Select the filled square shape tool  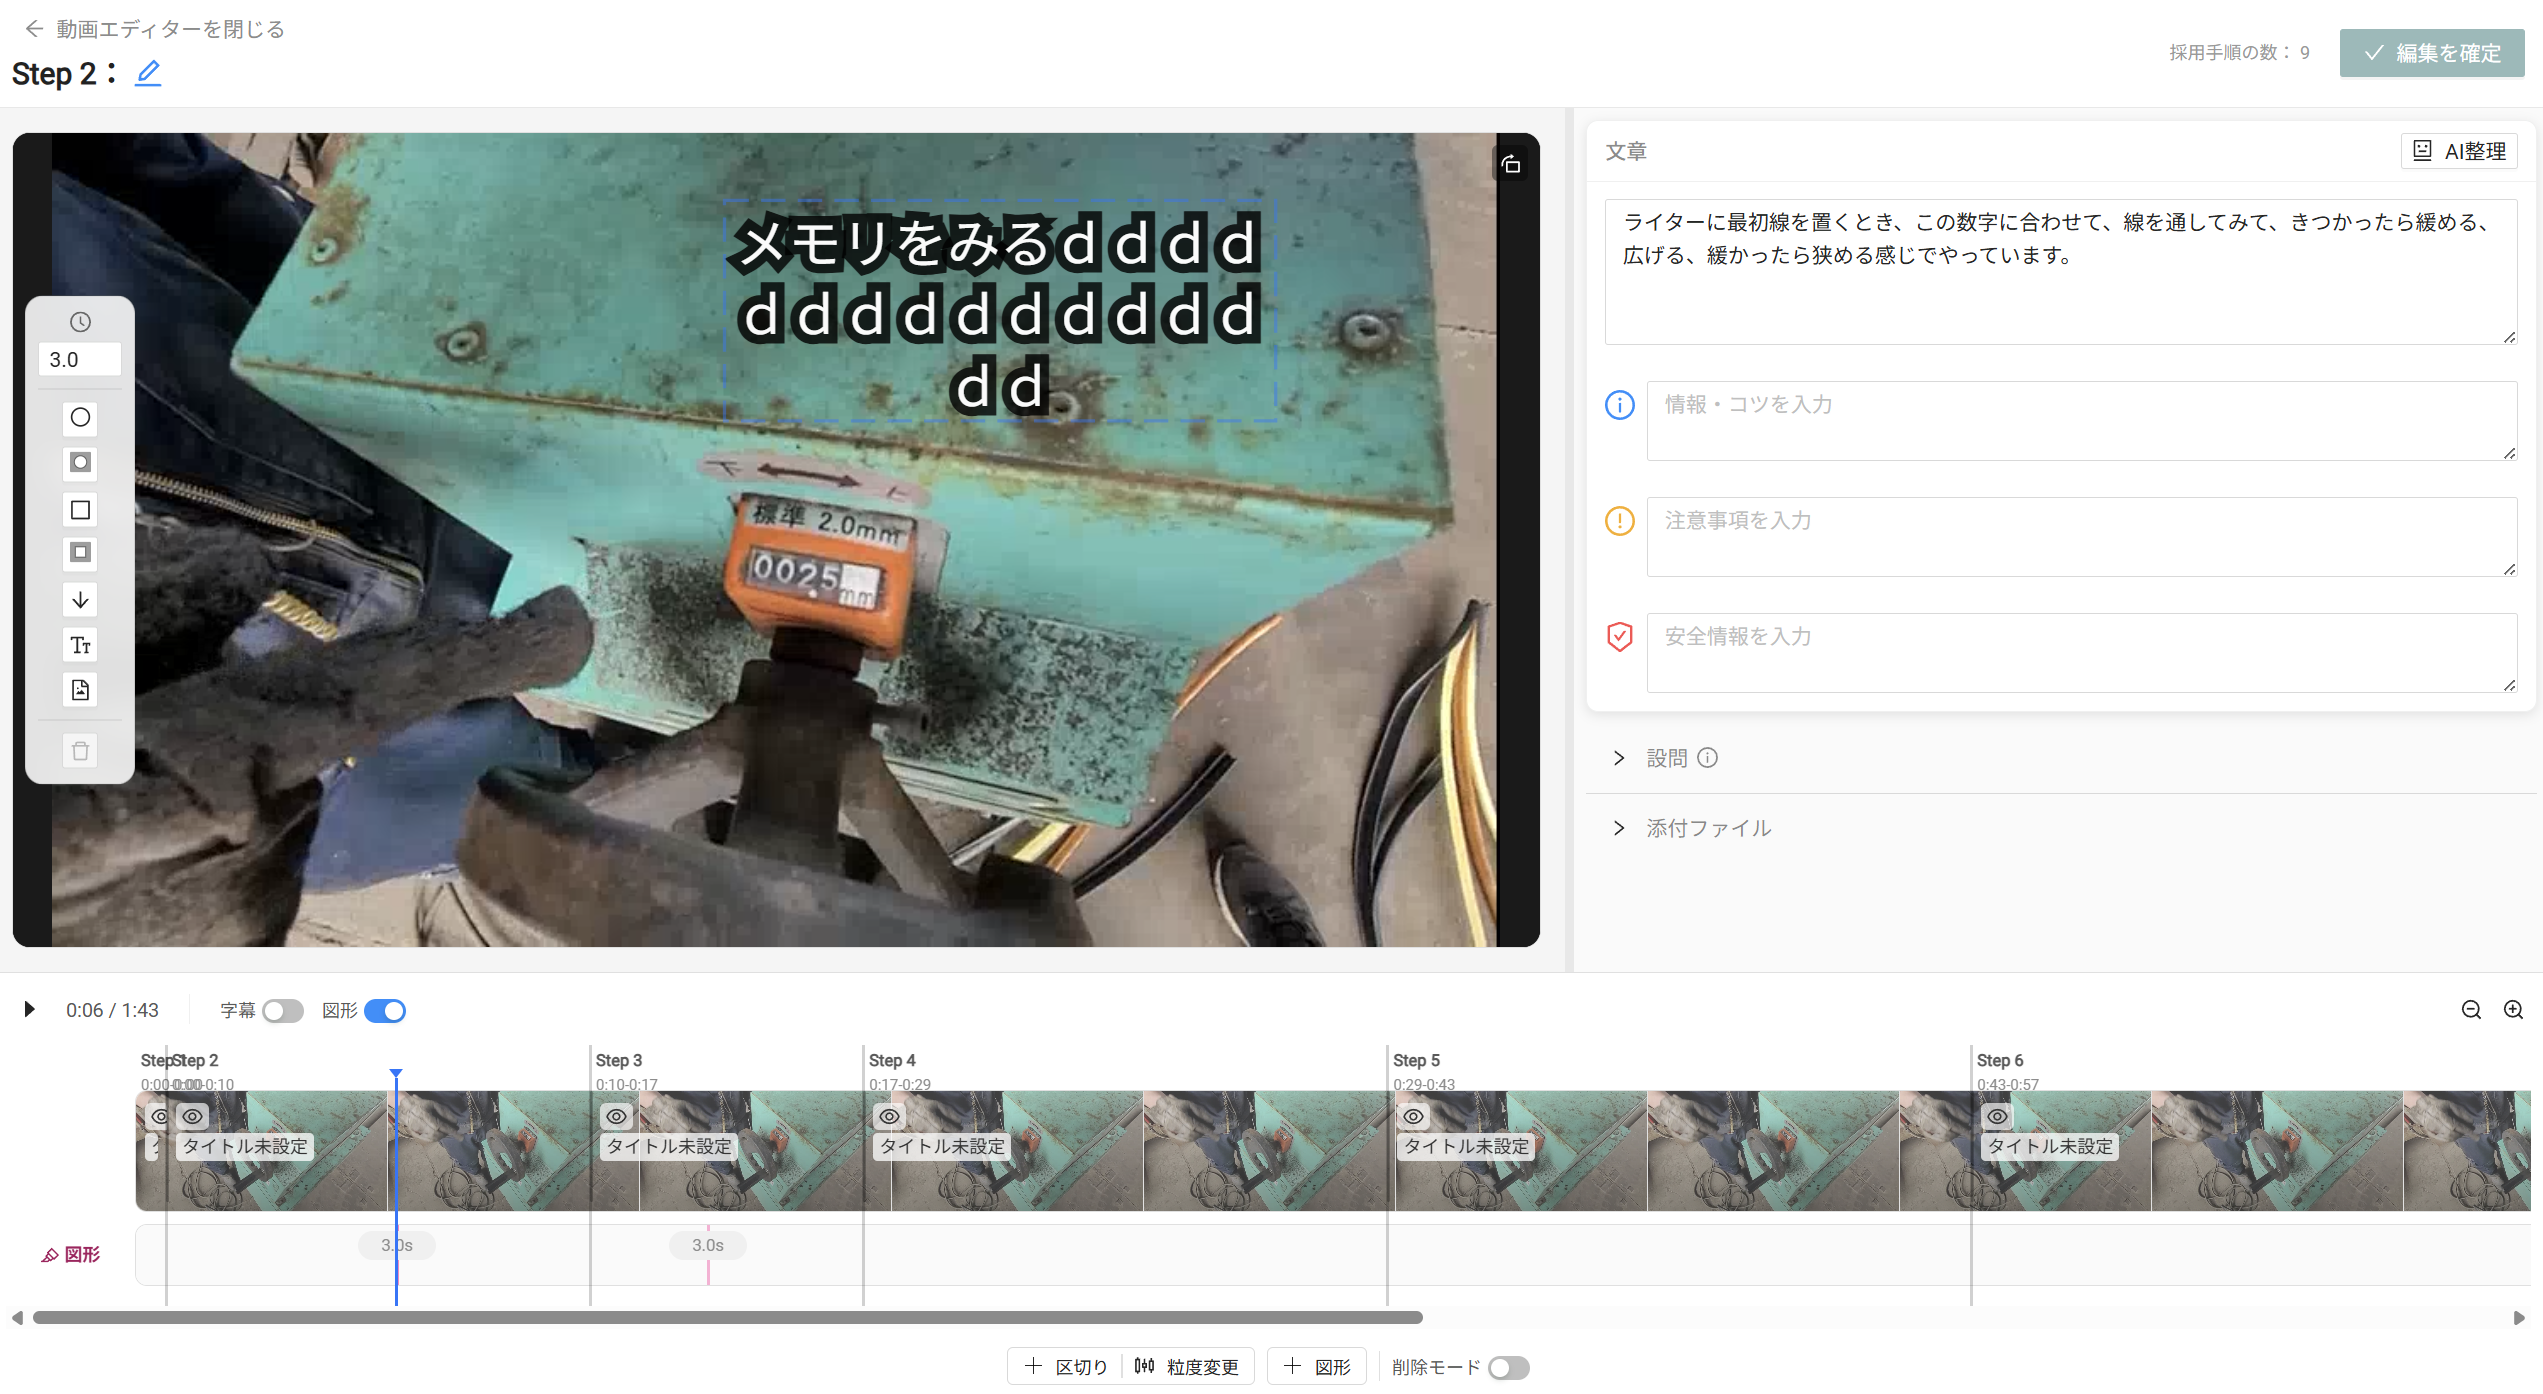80,553
